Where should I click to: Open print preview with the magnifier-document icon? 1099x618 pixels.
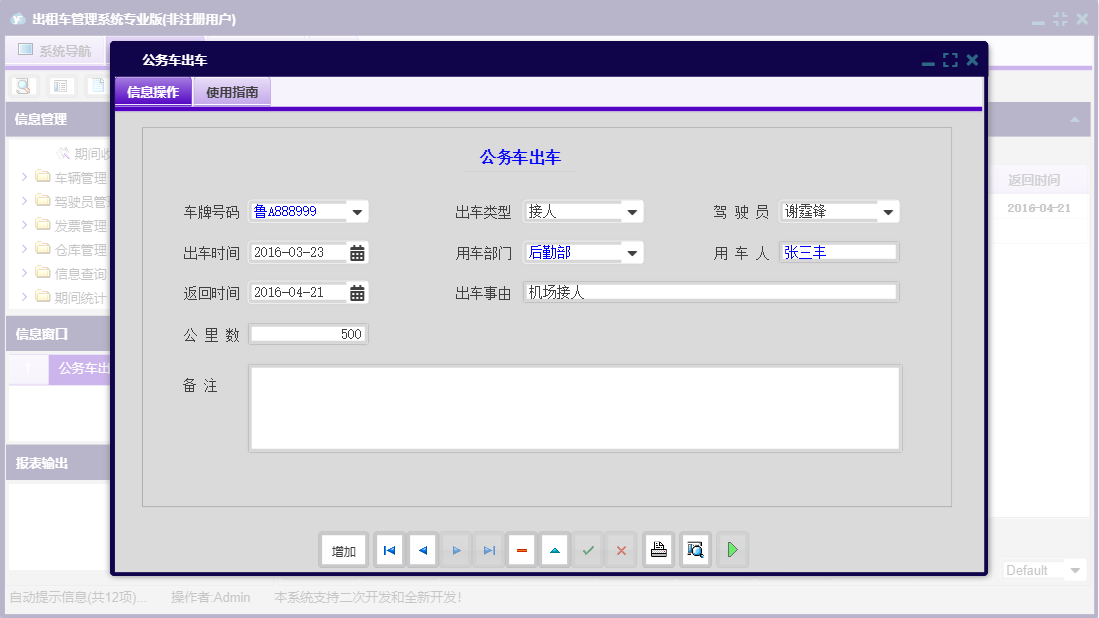695,549
